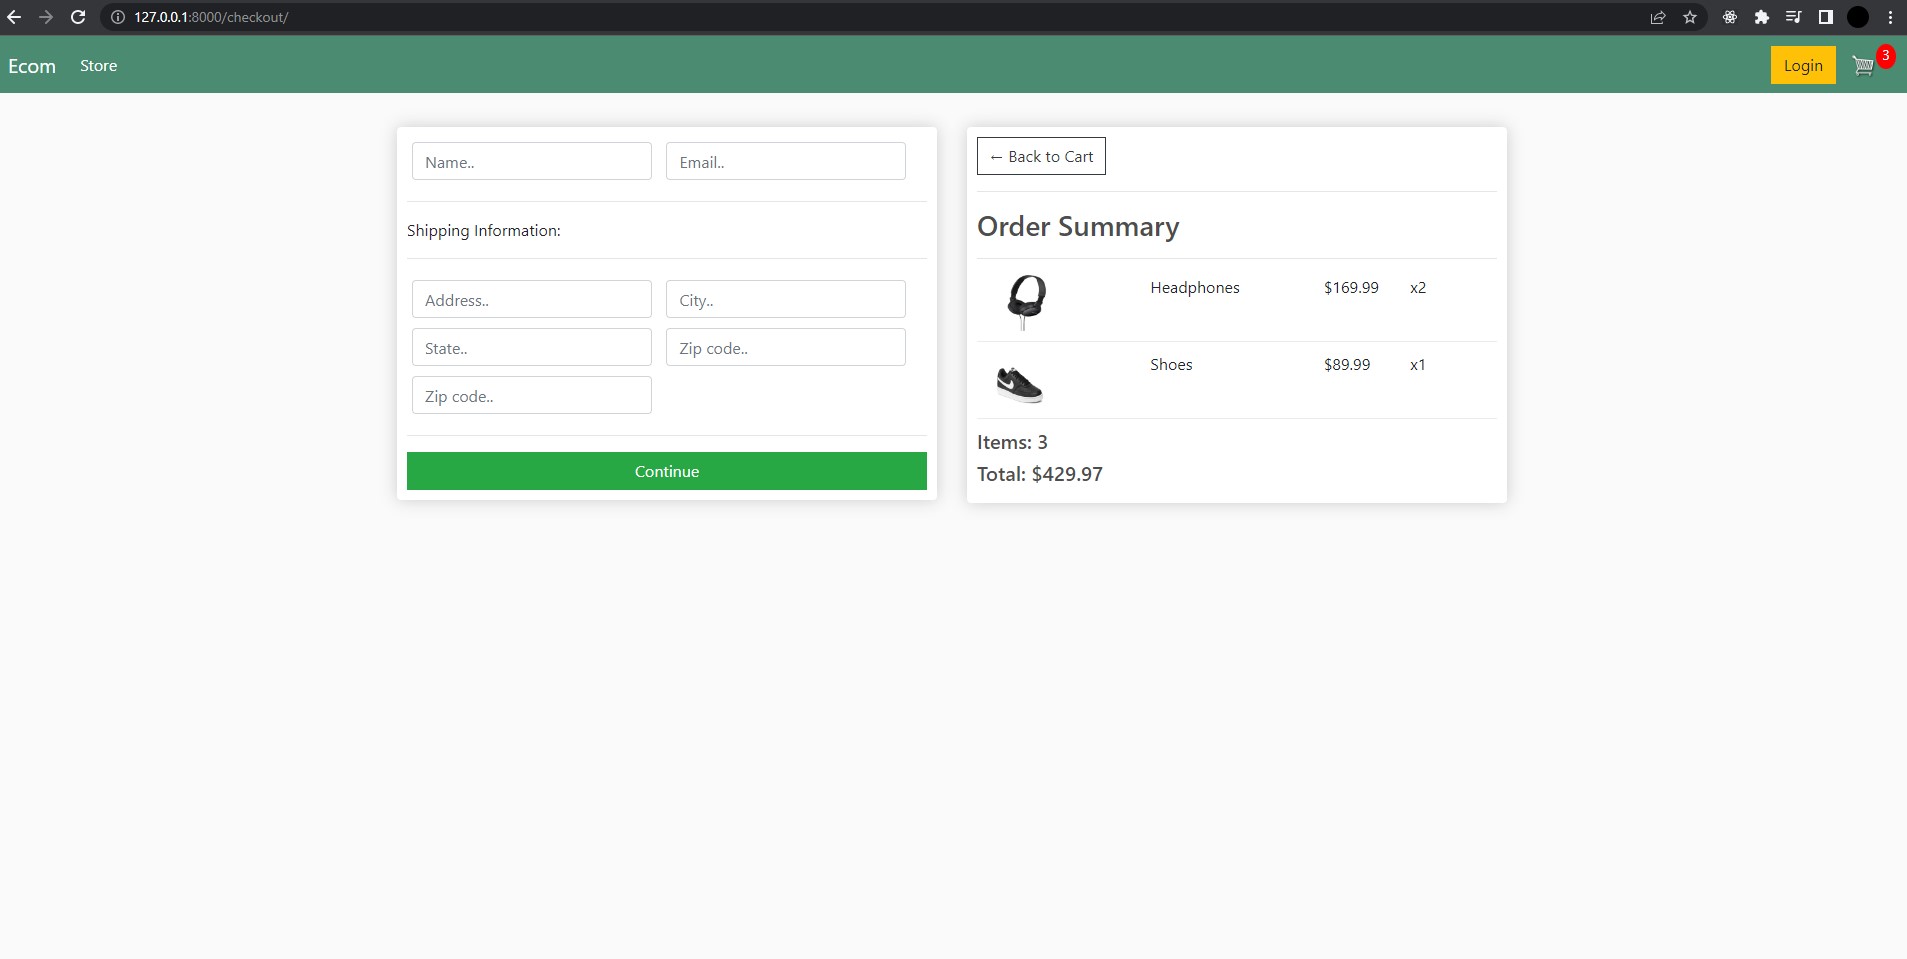Open the share icon in the address bar
The height and width of the screenshot is (959, 1907).
pyautogui.click(x=1658, y=17)
